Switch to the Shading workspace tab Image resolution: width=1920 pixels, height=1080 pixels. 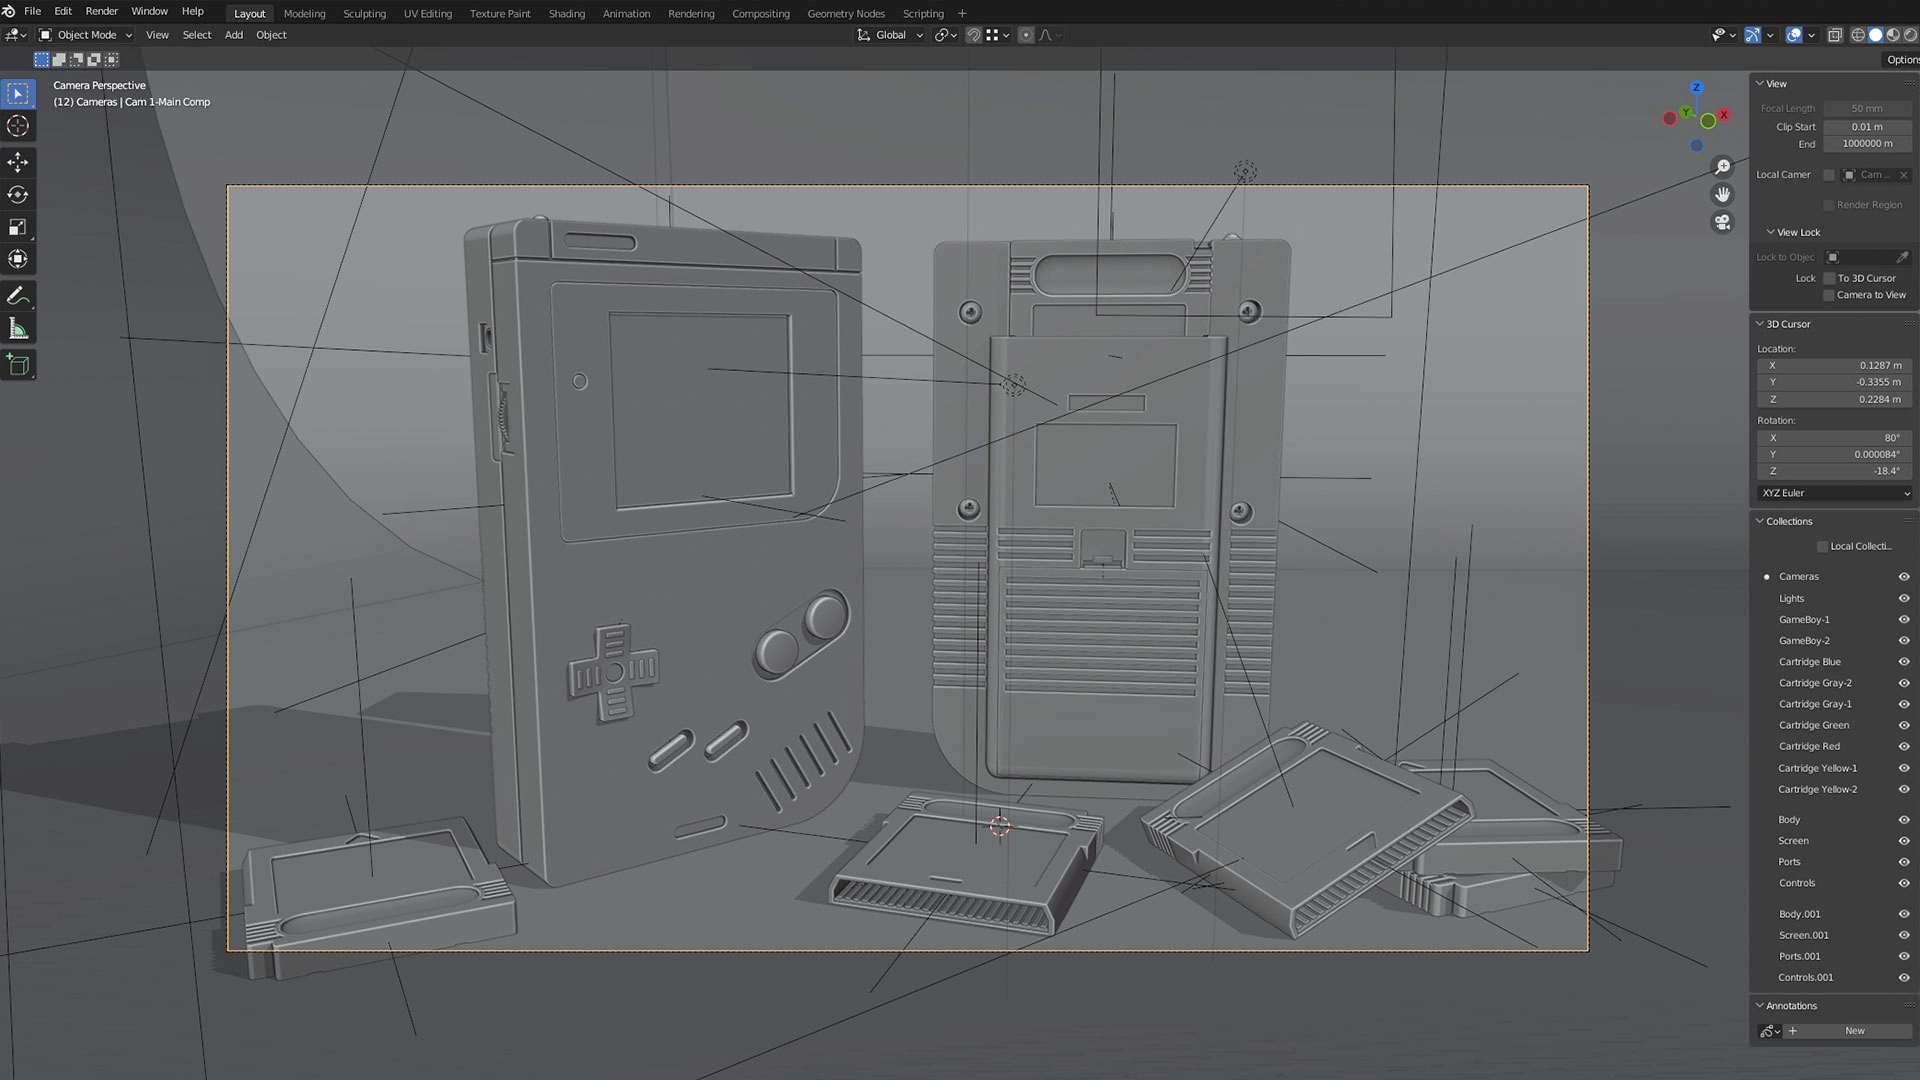pos(566,13)
